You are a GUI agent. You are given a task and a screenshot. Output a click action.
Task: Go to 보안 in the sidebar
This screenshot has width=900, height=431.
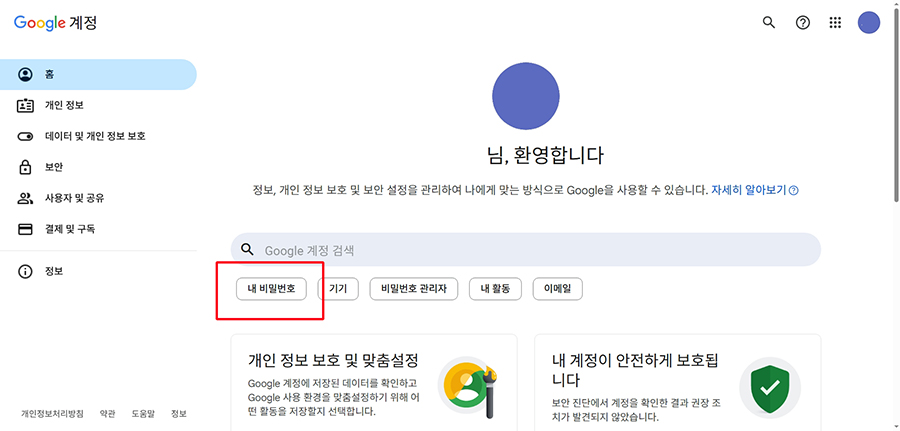[x=98, y=168]
